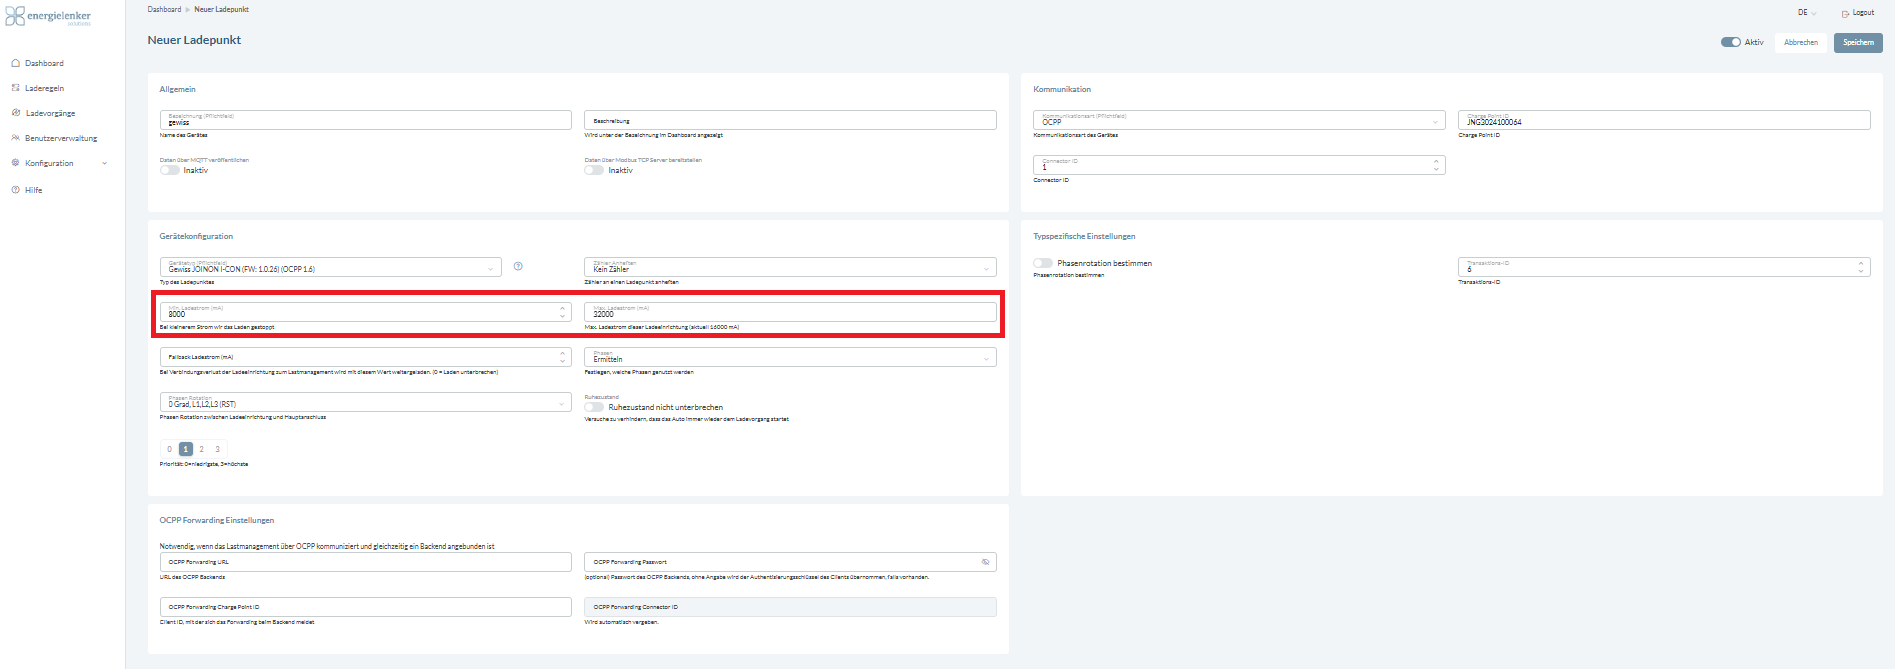Viewport: 1895px width, 669px height.
Task: Click the Laderegeln icon in sidebar
Action: click(x=15, y=88)
